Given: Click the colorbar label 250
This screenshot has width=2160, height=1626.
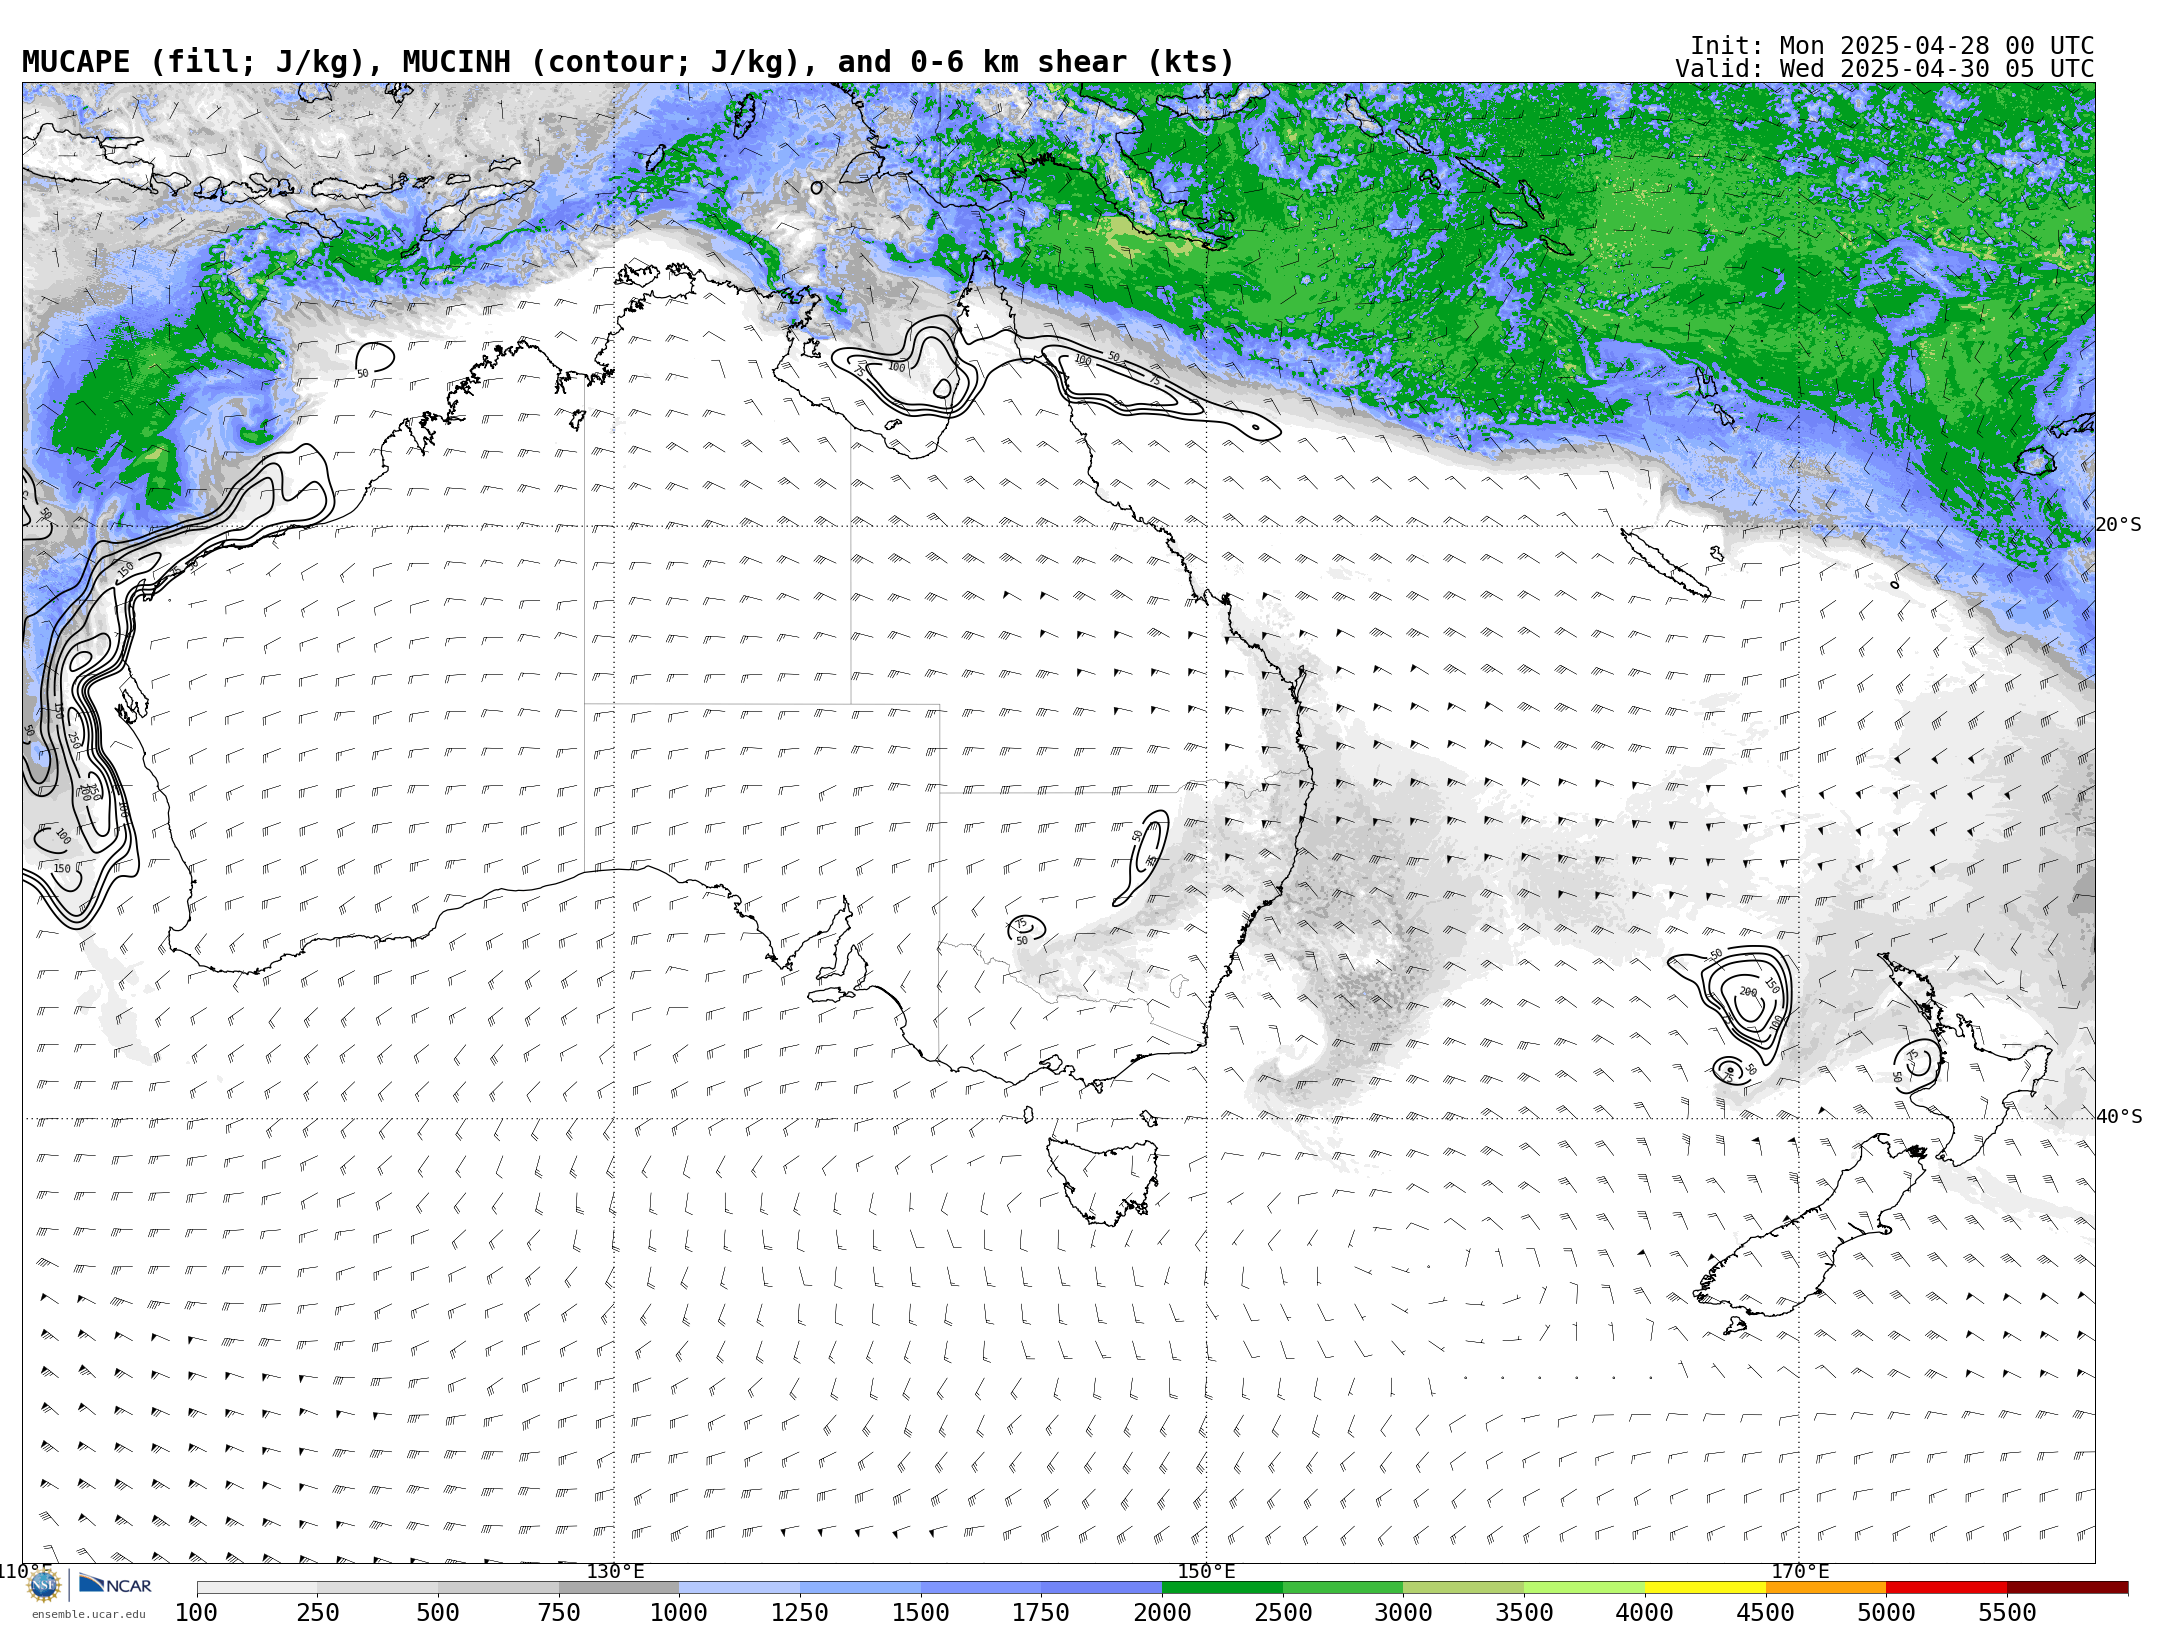Looking at the screenshot, I should tap(317, 1613).
